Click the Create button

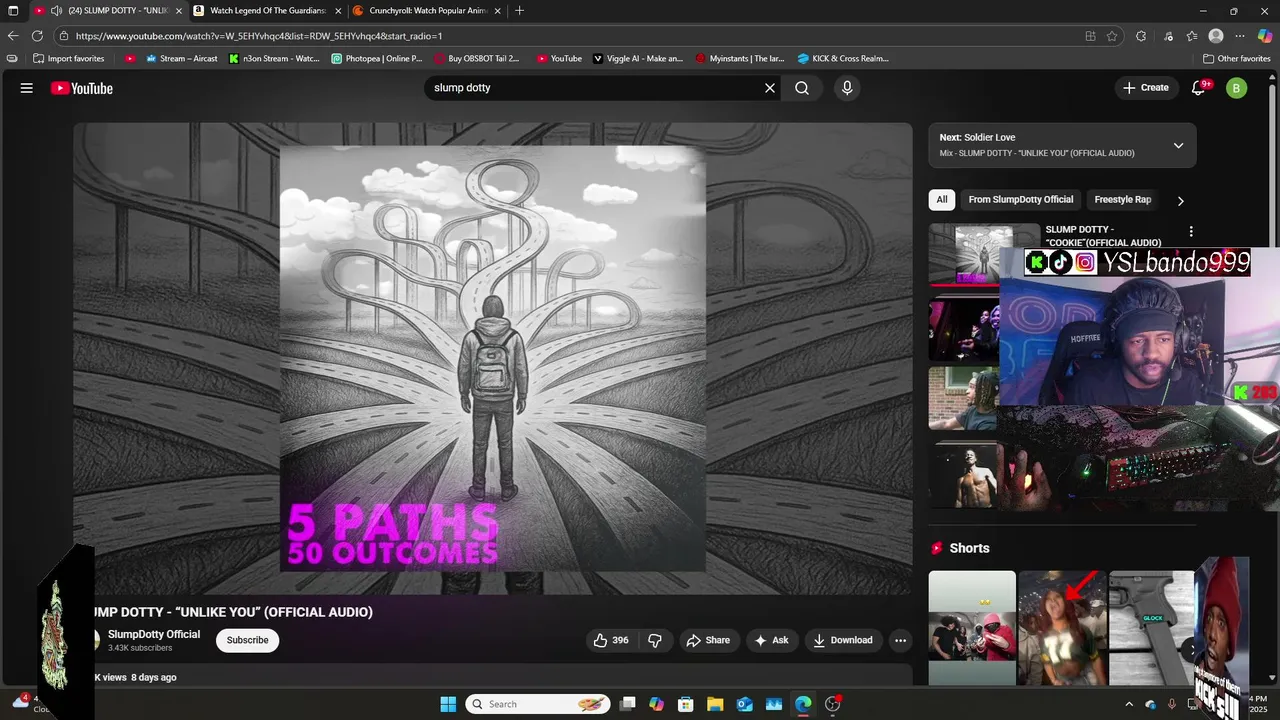pyautogui.click(x=1145, y=88)
